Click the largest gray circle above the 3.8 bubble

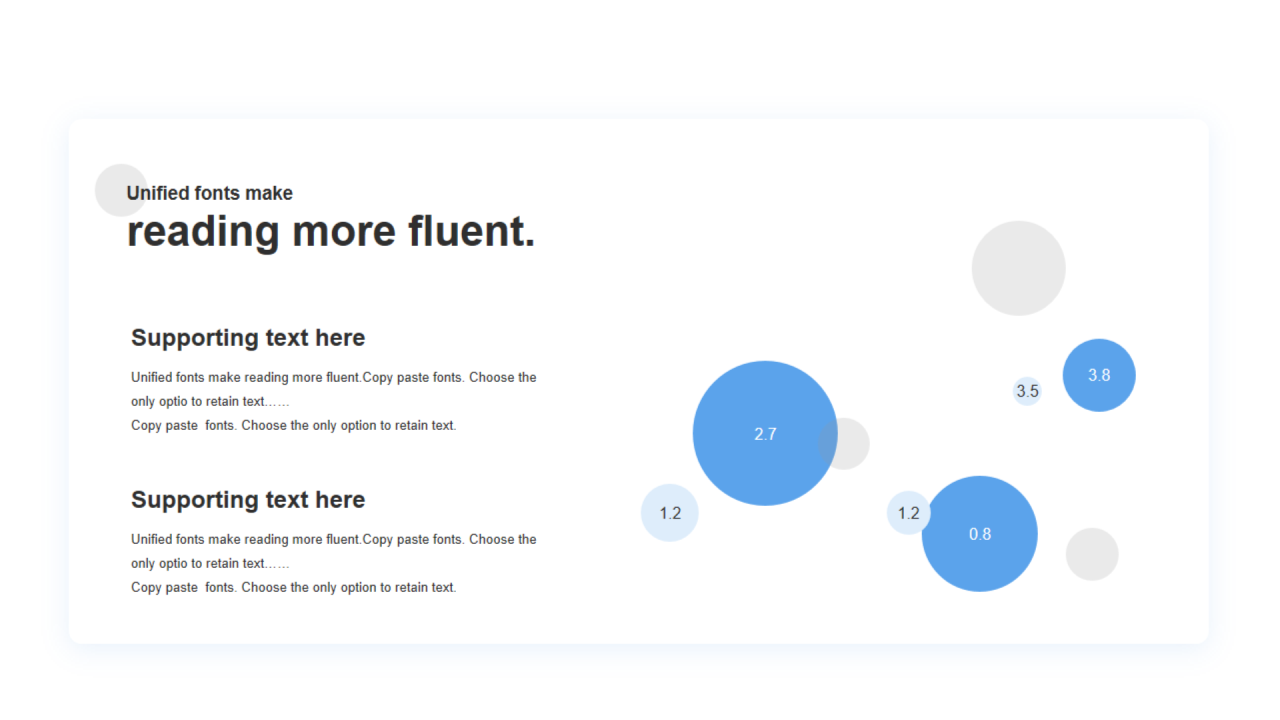tap(1019, 268)
